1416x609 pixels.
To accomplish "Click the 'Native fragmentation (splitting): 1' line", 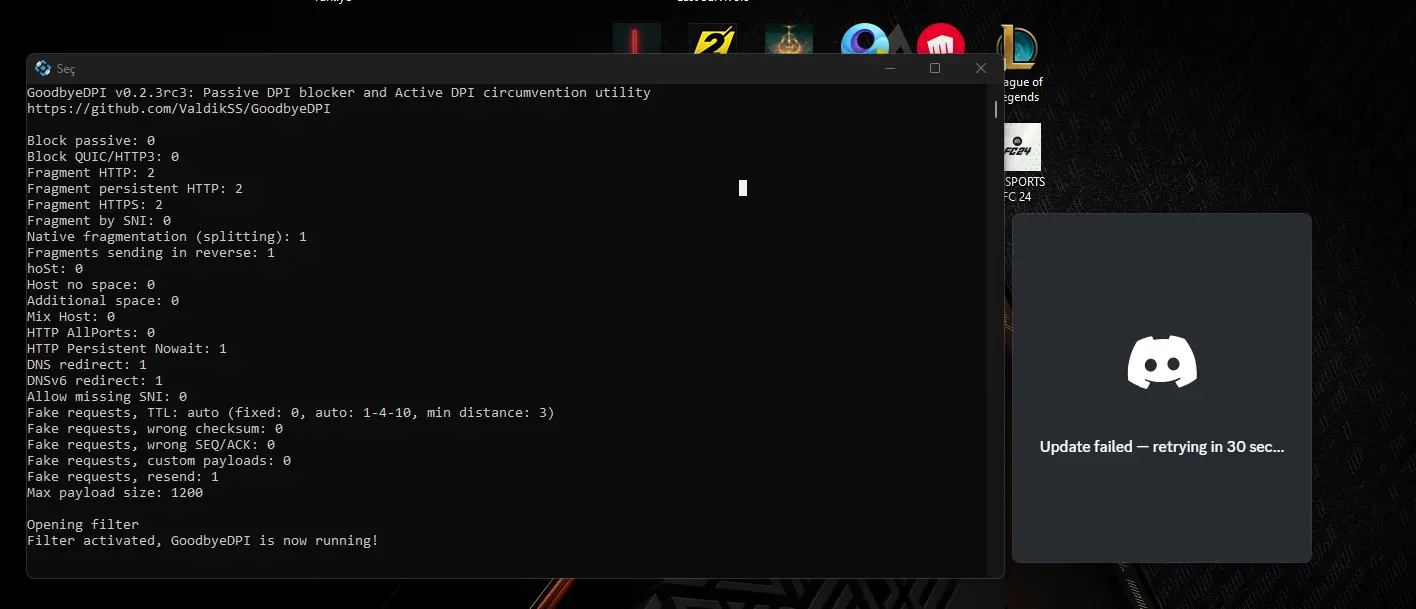I will point(167,237).
